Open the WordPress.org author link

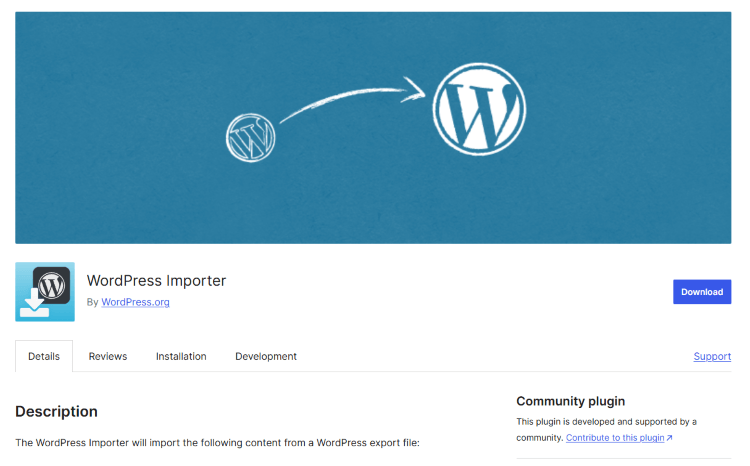pos(135,302)
